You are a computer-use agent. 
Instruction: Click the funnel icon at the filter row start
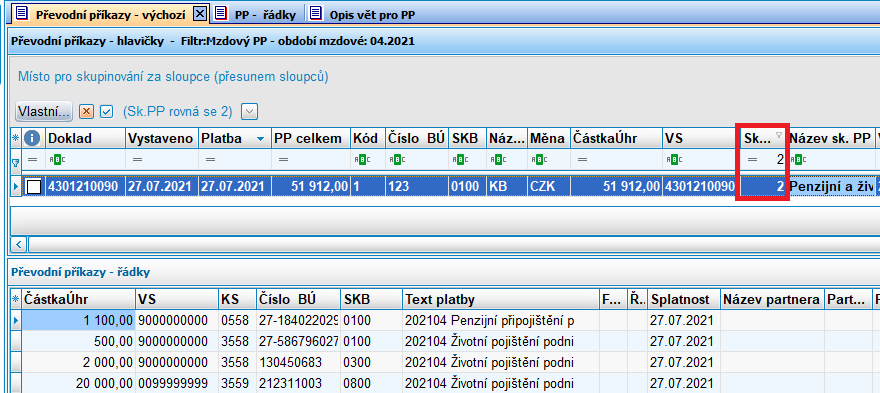[16, 163]
